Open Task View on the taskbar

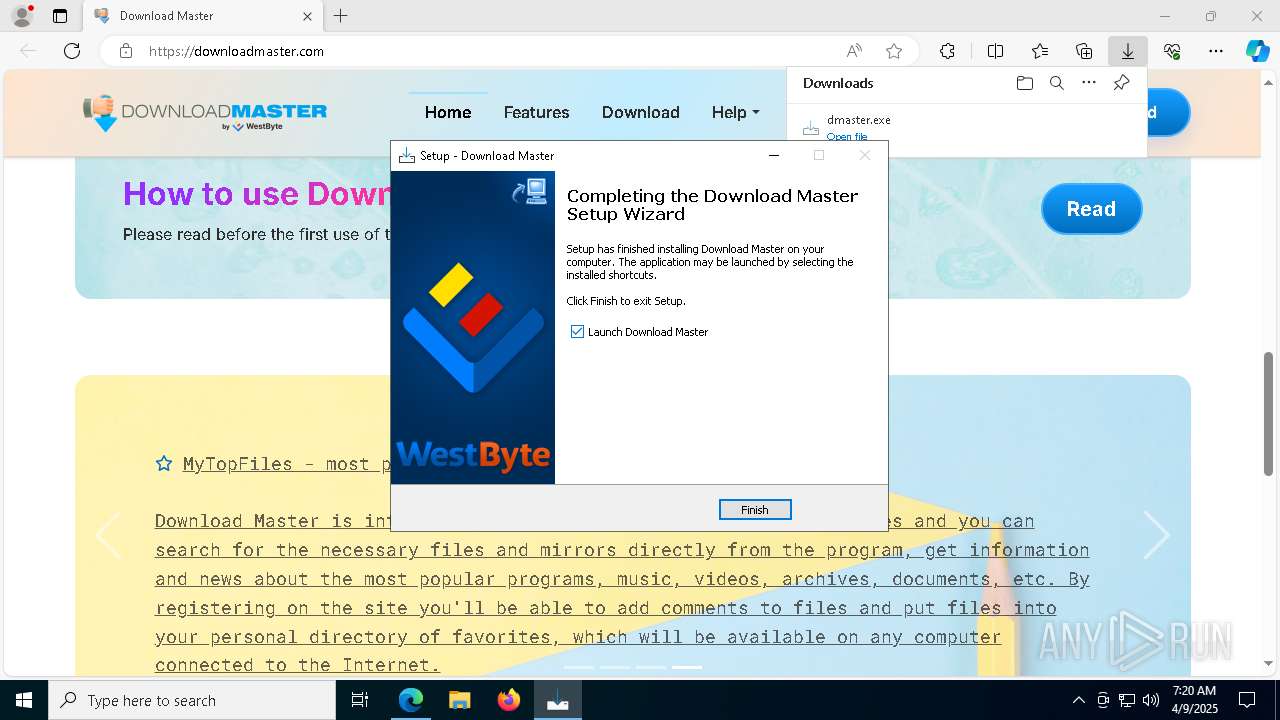360,700
